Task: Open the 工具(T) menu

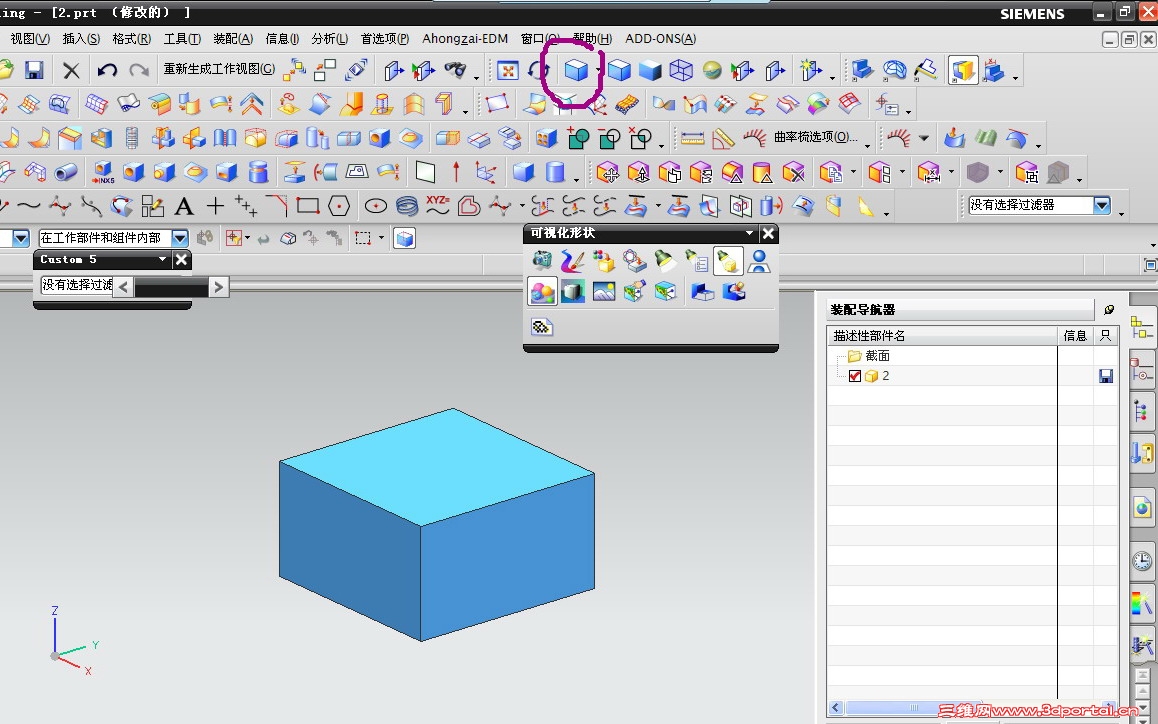Action: [182, 39]
